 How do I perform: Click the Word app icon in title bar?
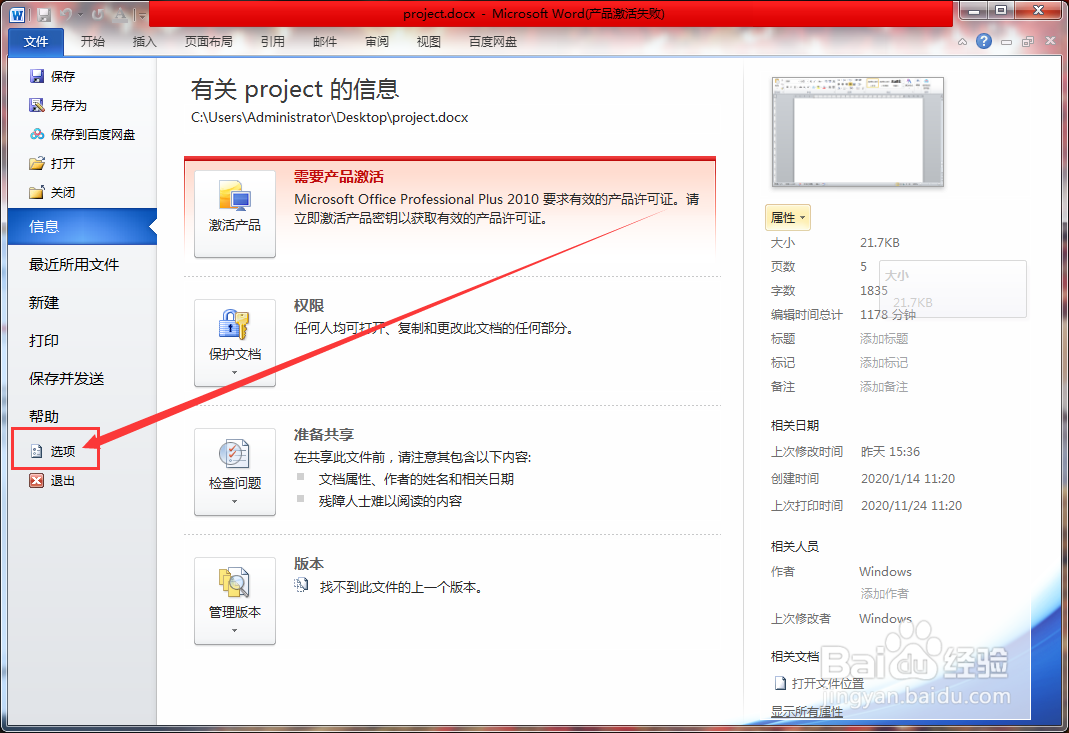(x=17, y=14)
